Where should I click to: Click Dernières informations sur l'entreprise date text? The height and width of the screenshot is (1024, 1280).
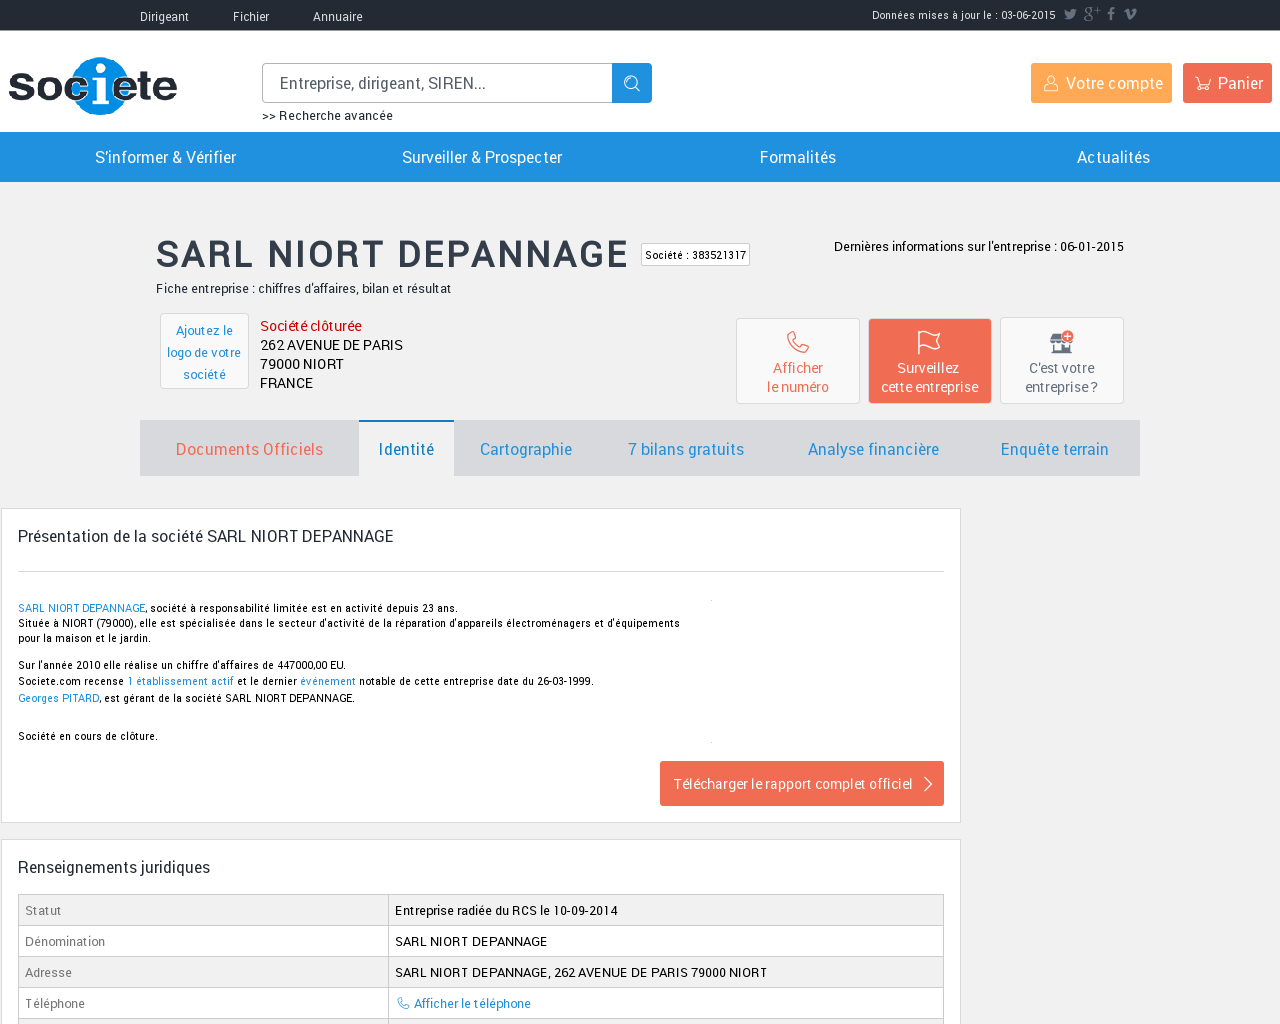pyautogui.click(x=979, y=246)
